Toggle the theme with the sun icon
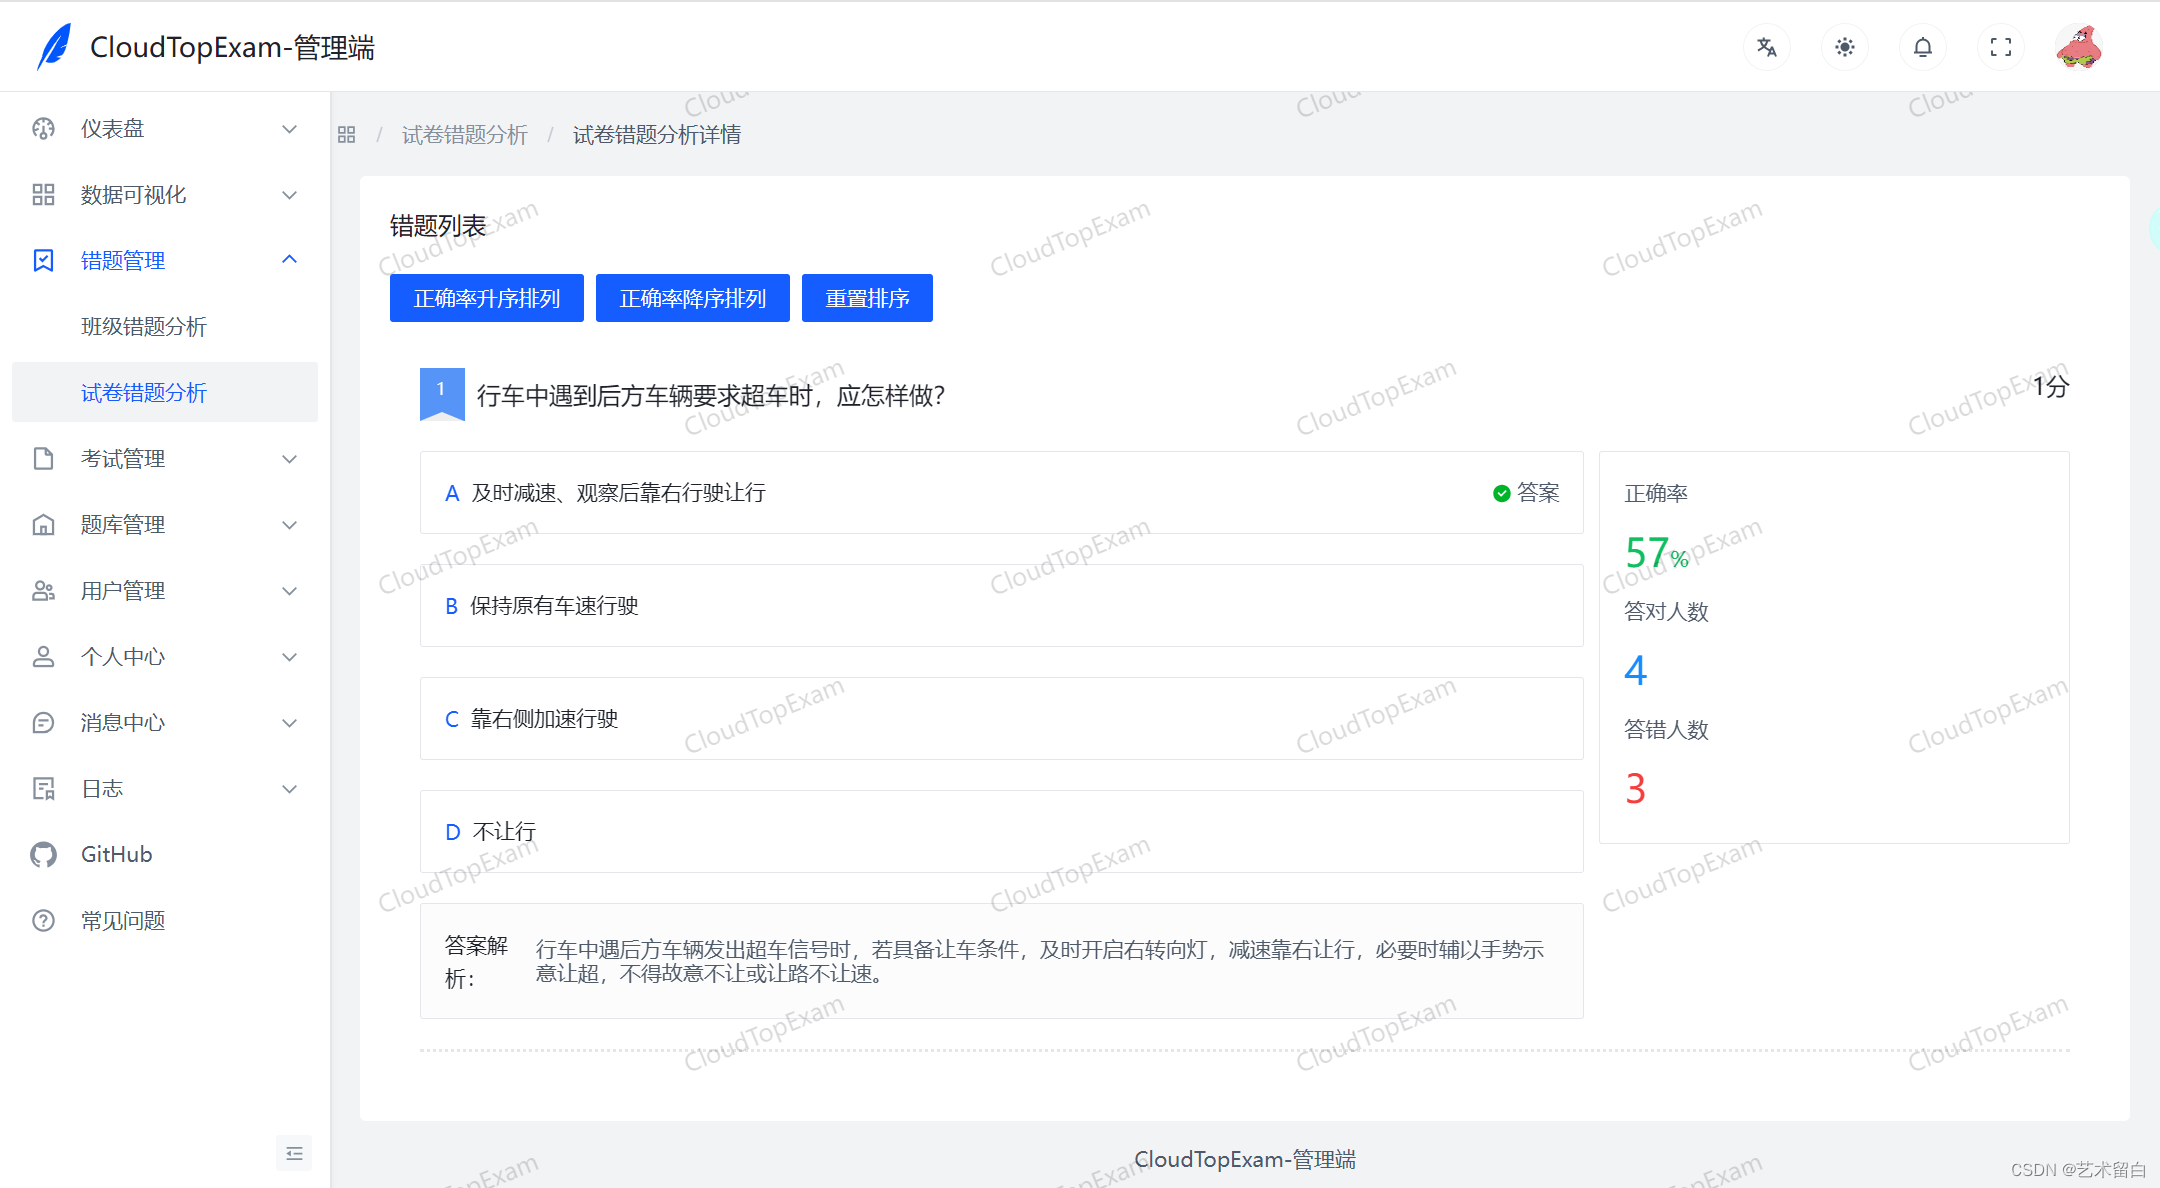 [1845, 47]
